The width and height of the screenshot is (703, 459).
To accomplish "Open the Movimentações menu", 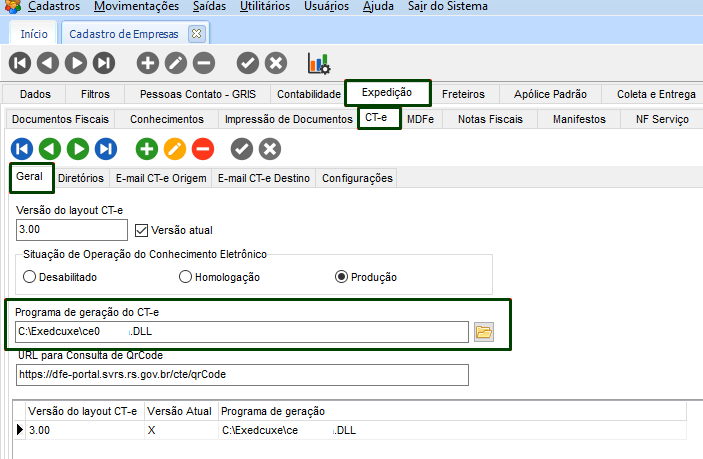I will pyautogui.click(x=136, y=6).
